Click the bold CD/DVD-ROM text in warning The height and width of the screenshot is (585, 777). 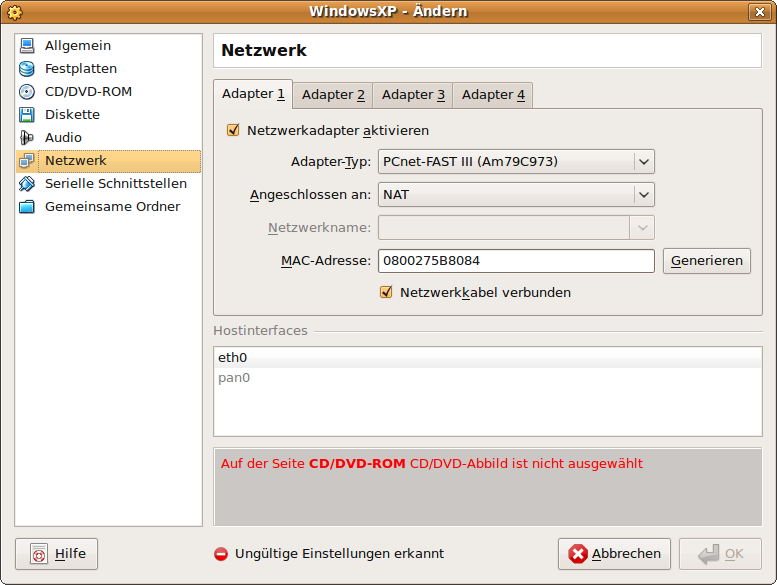click(357, 464)
